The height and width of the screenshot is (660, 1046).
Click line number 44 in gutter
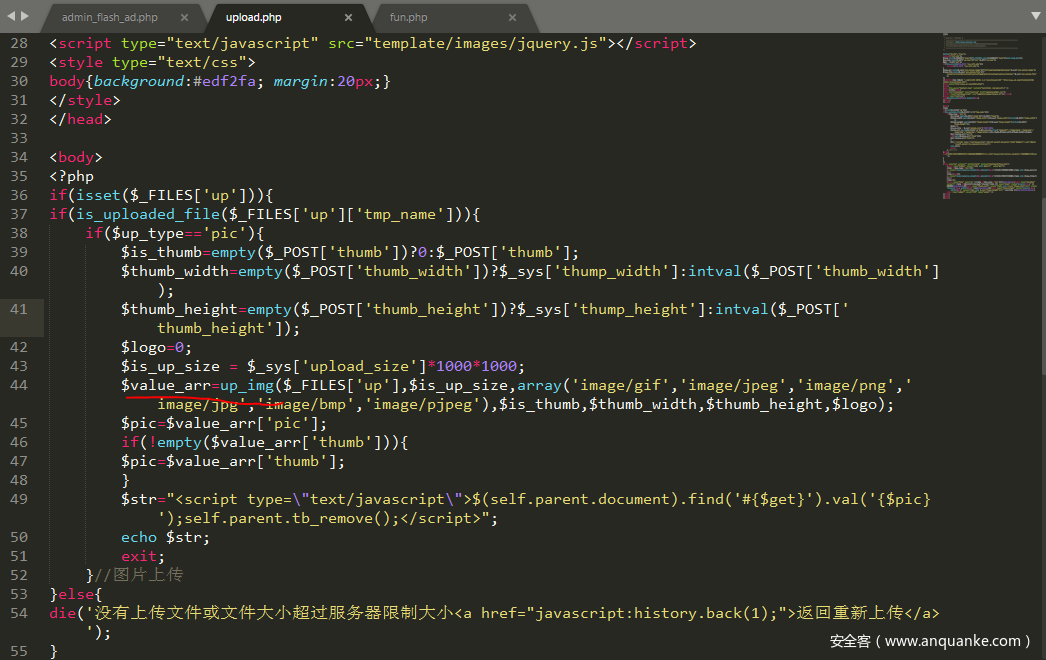pos(19,385)
